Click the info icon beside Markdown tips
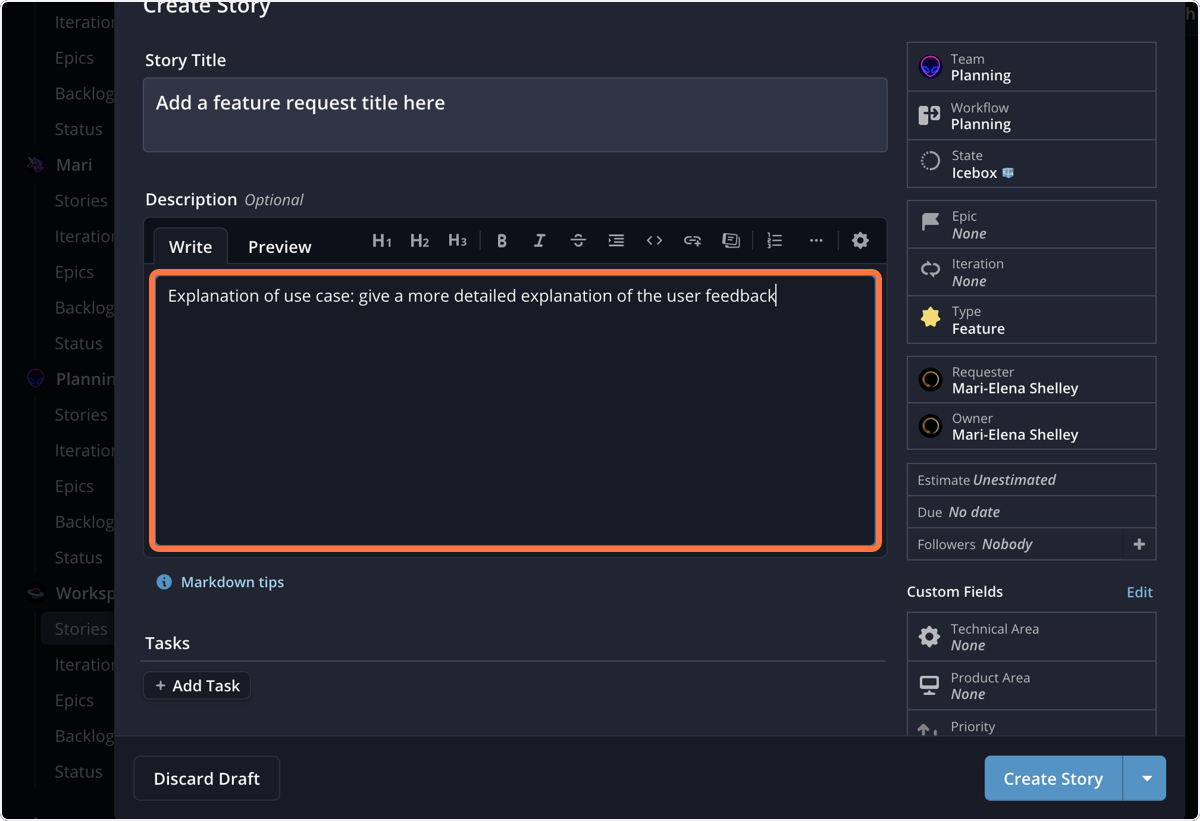1200x821 pixels. coord(164,582)
